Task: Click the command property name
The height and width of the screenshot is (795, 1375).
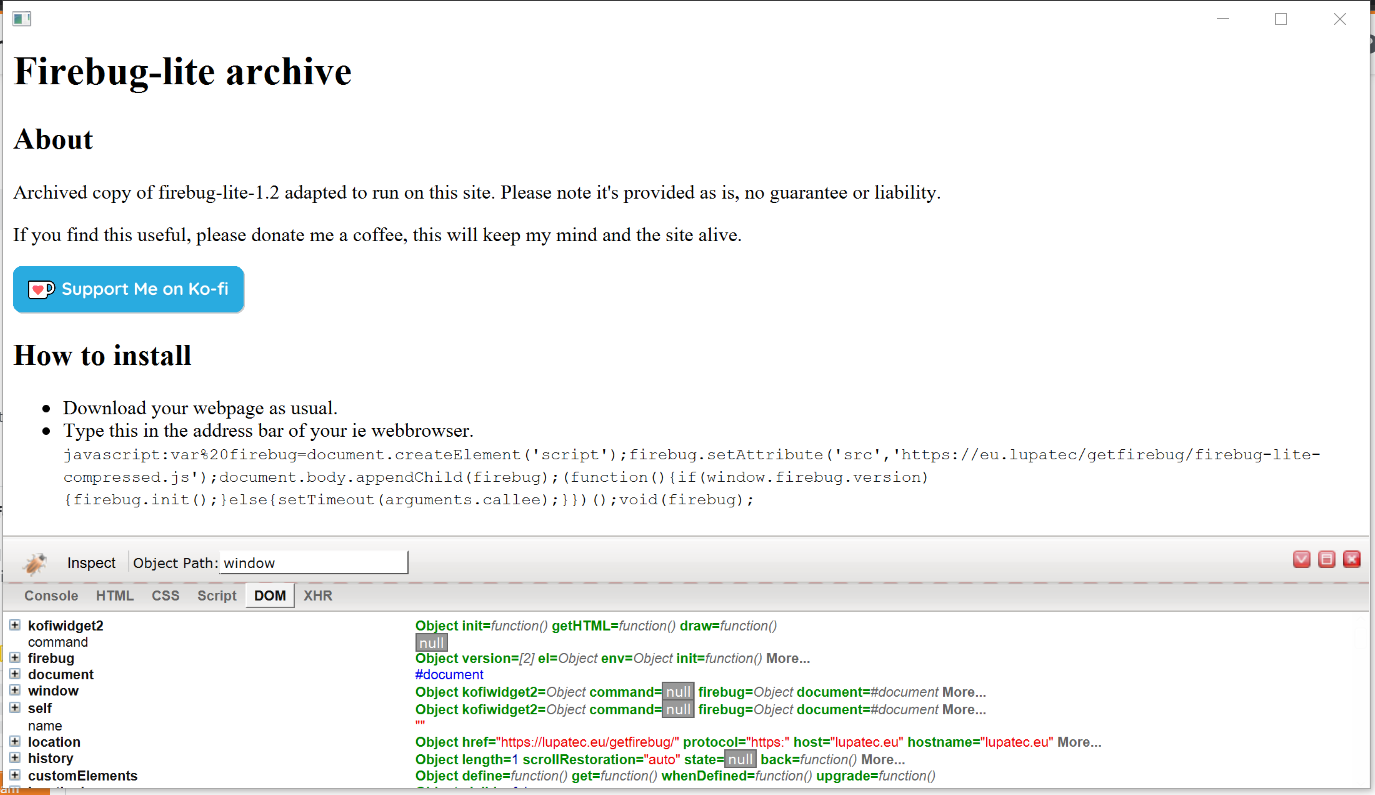Action: coord(58,642)
